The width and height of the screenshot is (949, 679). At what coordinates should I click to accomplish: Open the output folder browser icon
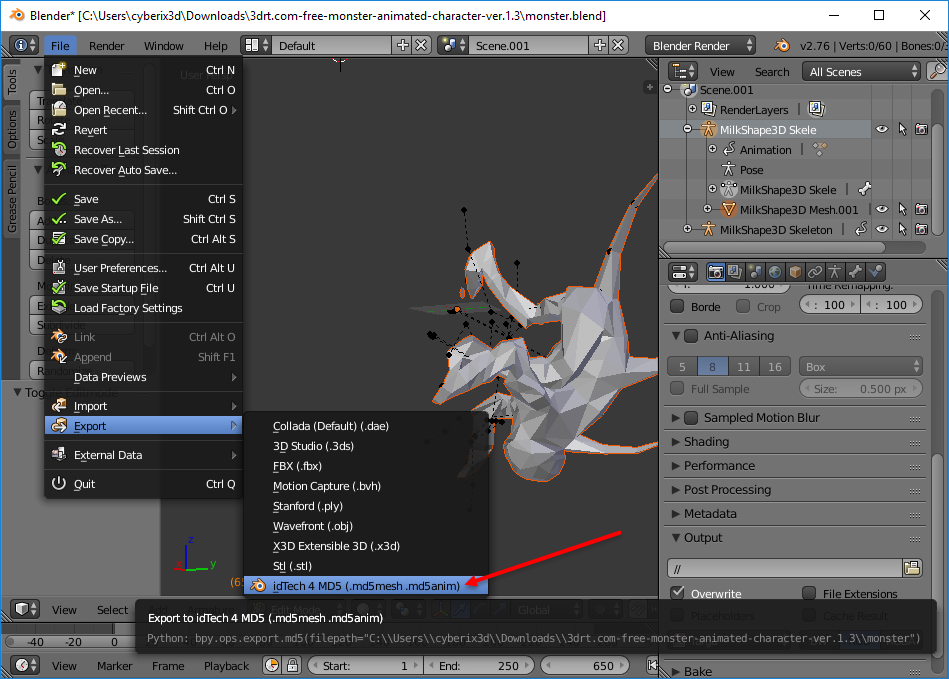click(912, 568)
